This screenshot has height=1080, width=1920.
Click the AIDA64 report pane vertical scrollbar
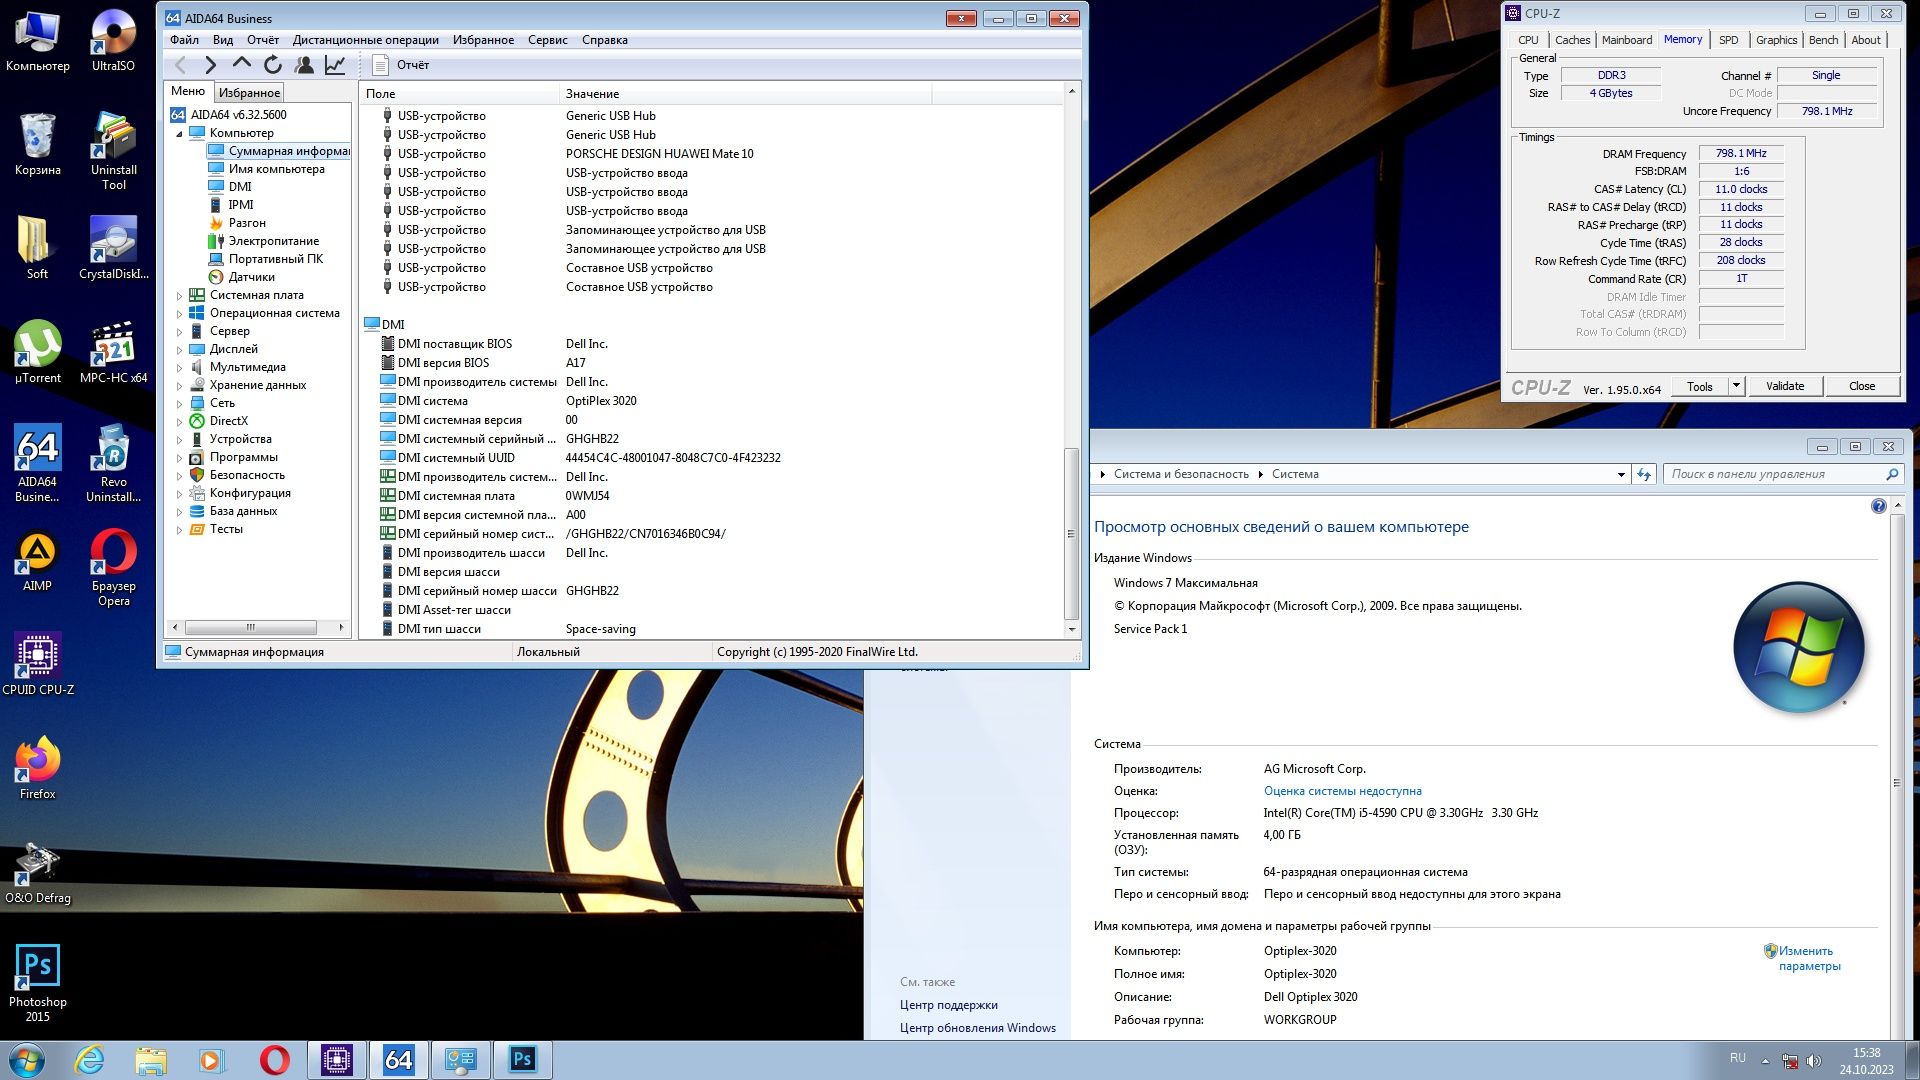coord(1072,535)
